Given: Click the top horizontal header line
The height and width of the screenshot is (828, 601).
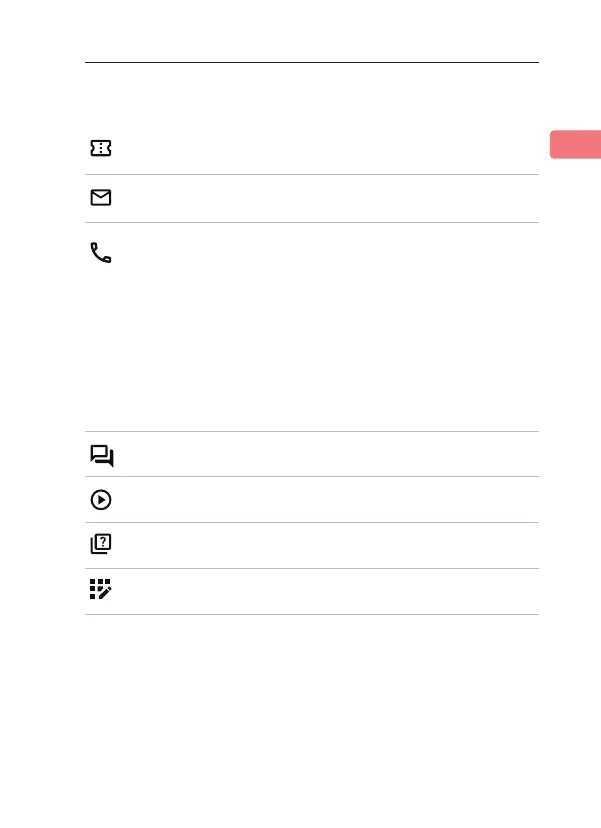Looking at the screenshot, I should [312, 63].
